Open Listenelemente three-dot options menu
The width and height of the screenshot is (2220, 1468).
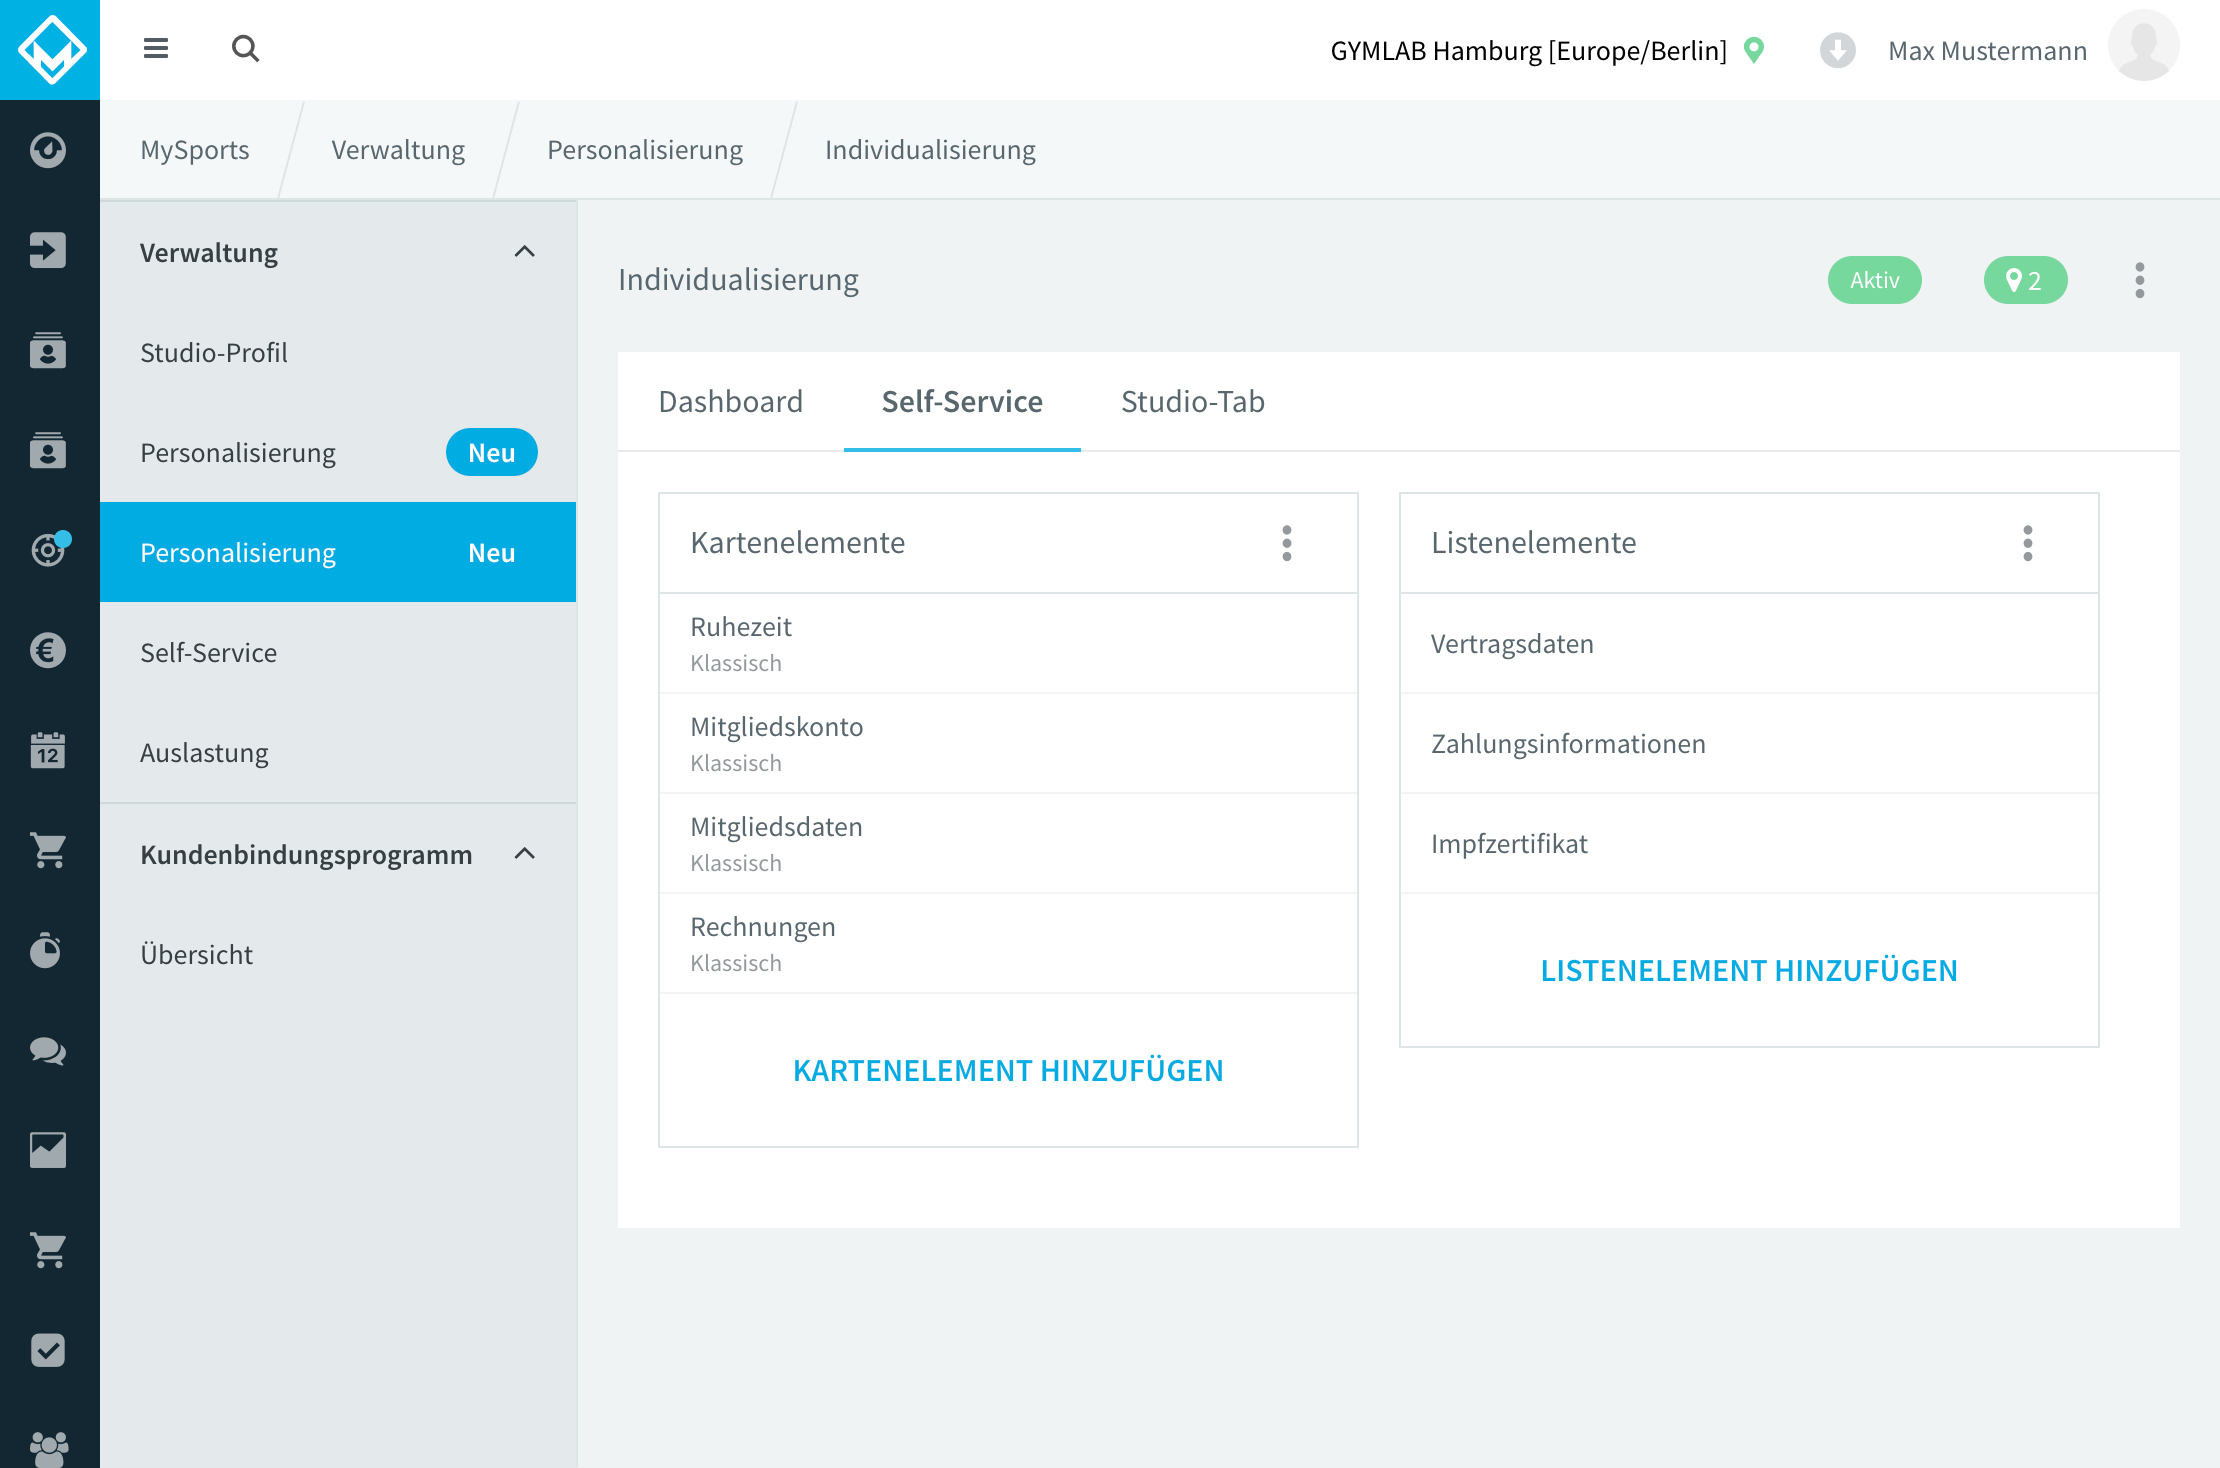click(x=2028, y=543)
